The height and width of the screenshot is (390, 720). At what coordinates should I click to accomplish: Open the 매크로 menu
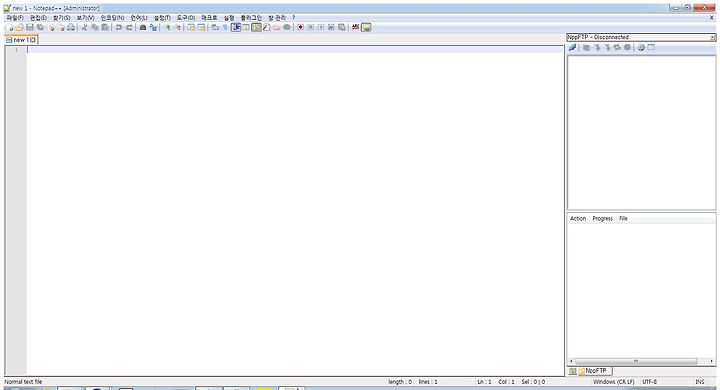(x=209, y=17)
